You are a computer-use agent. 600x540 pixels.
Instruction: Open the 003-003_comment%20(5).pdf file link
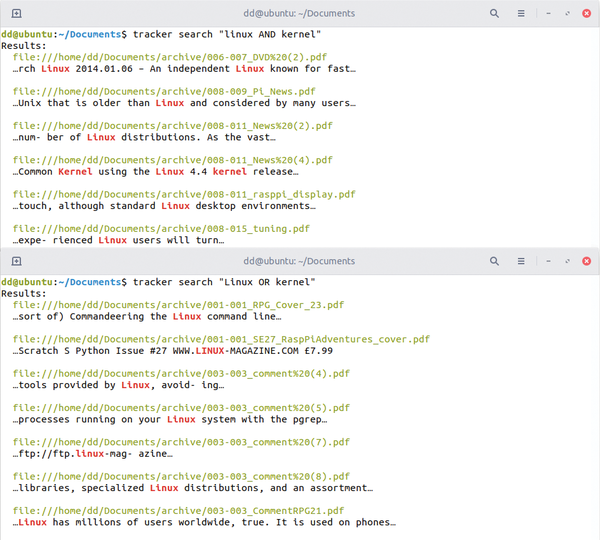point(181,408)
